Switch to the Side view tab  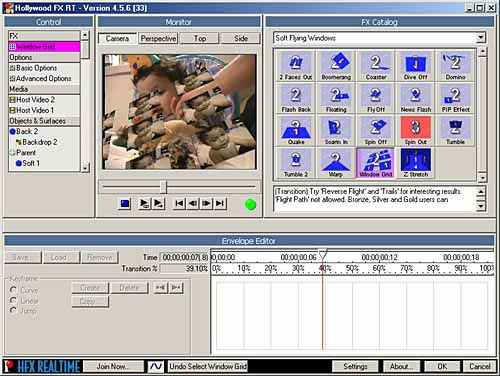pos(241,38)
